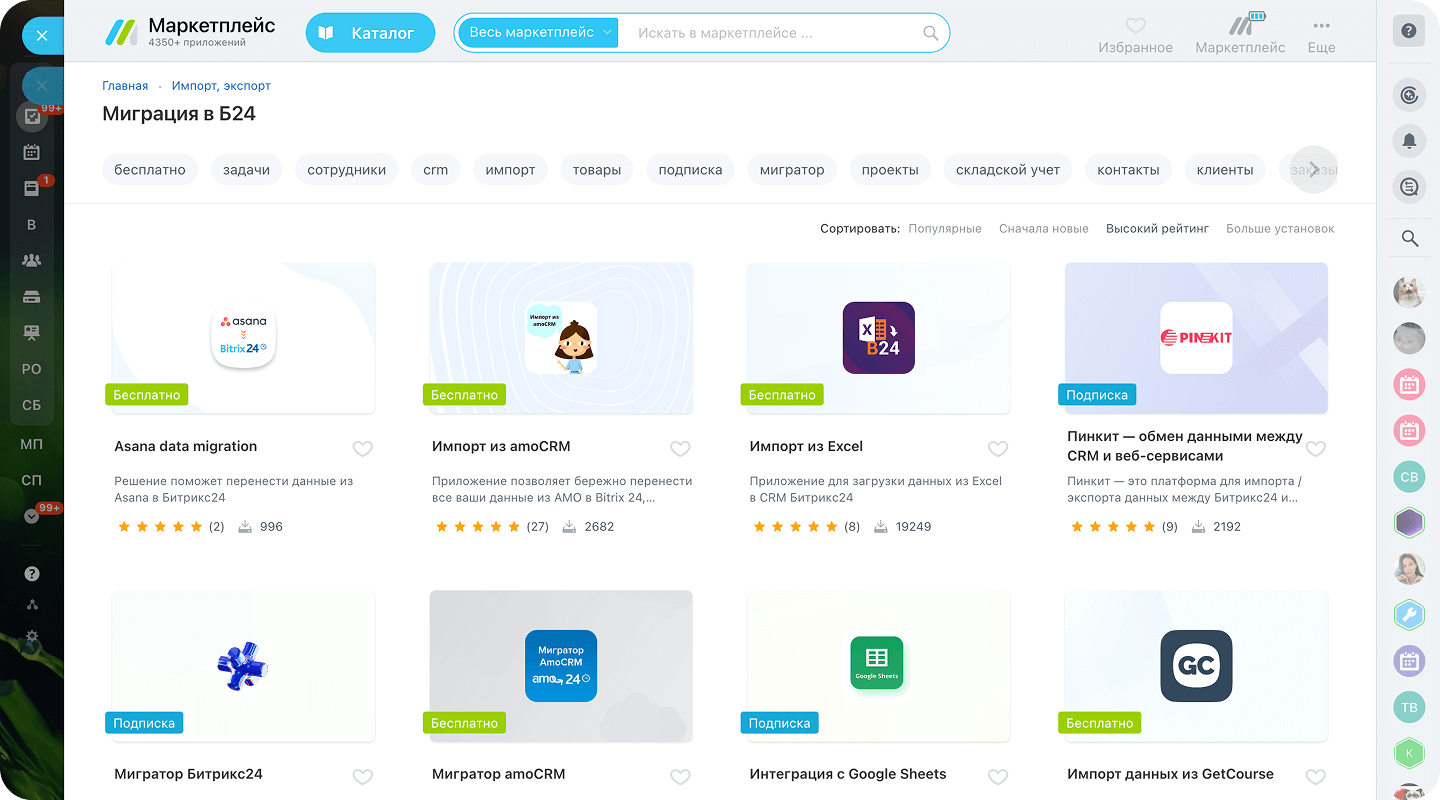Open notifications bell in right sidebar
The height and width of the screenshot is (800, 1440).
tap(1409, 141)
